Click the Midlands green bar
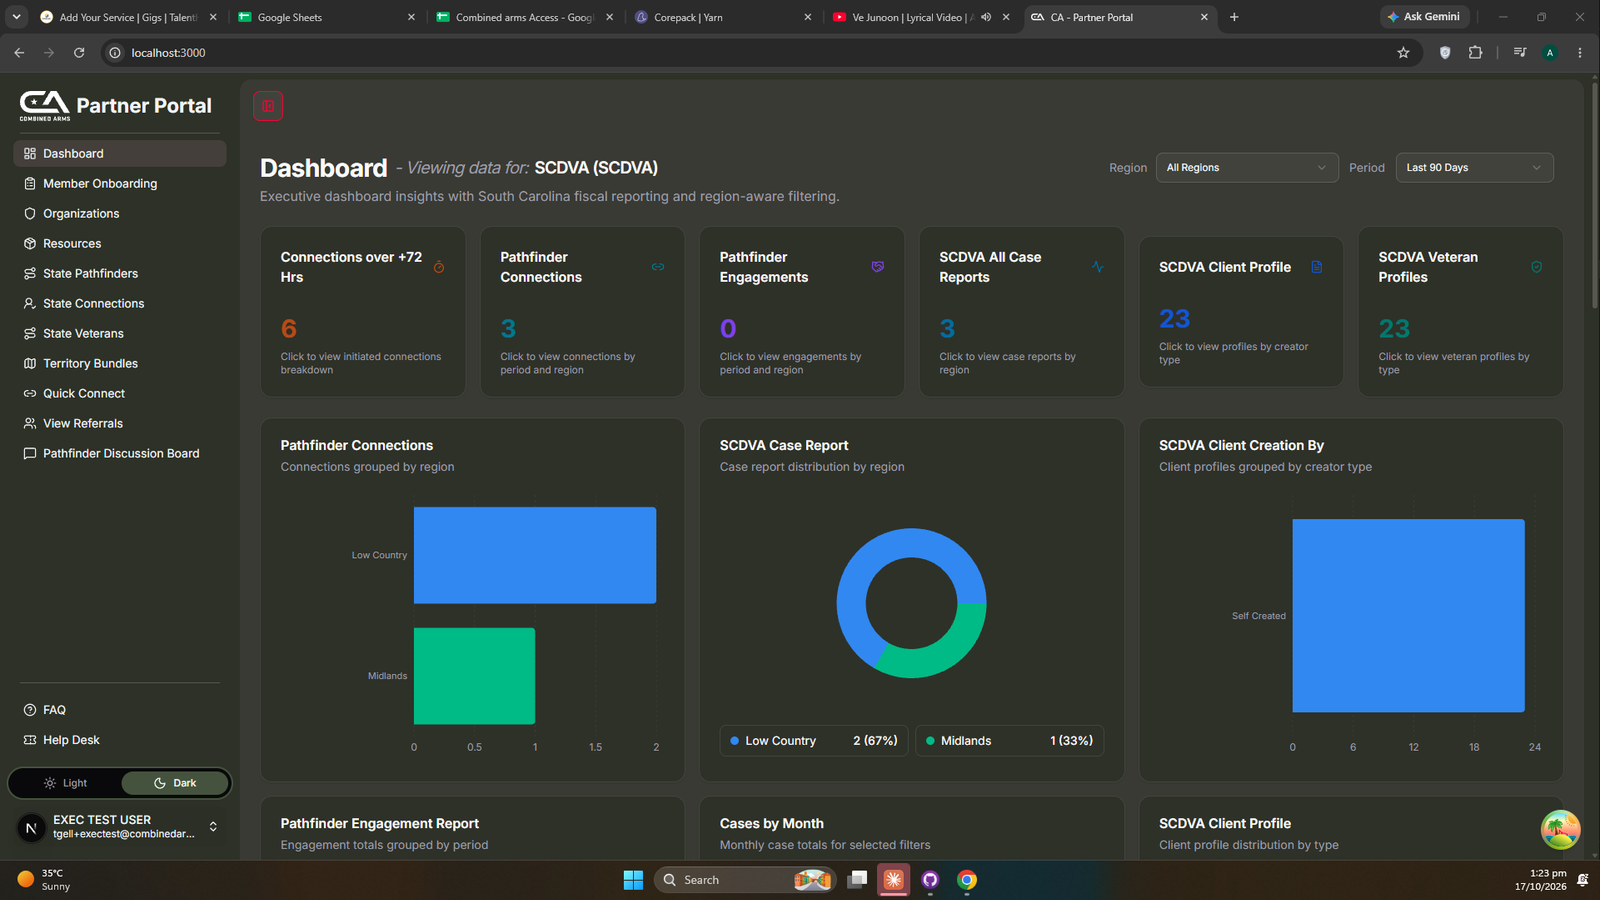Viewport: 1600px width, 900px height. (x=474, y=676)
